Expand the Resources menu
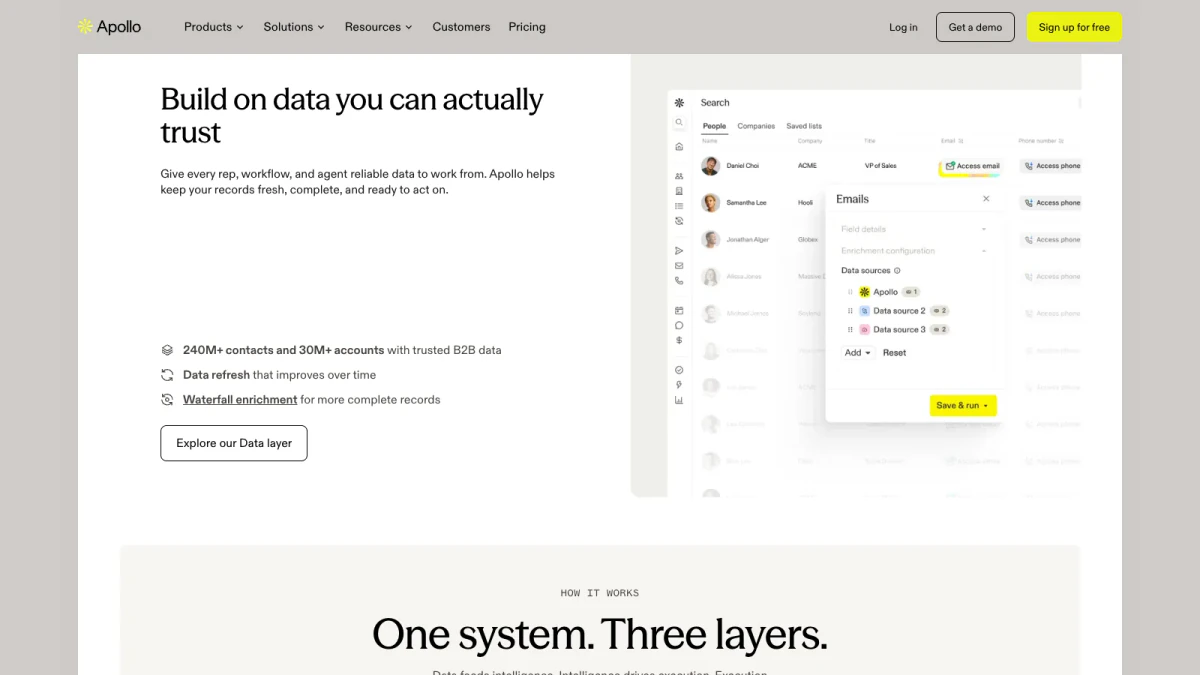The height and width of the screenshot is (675, 1200). coord(378,27)
